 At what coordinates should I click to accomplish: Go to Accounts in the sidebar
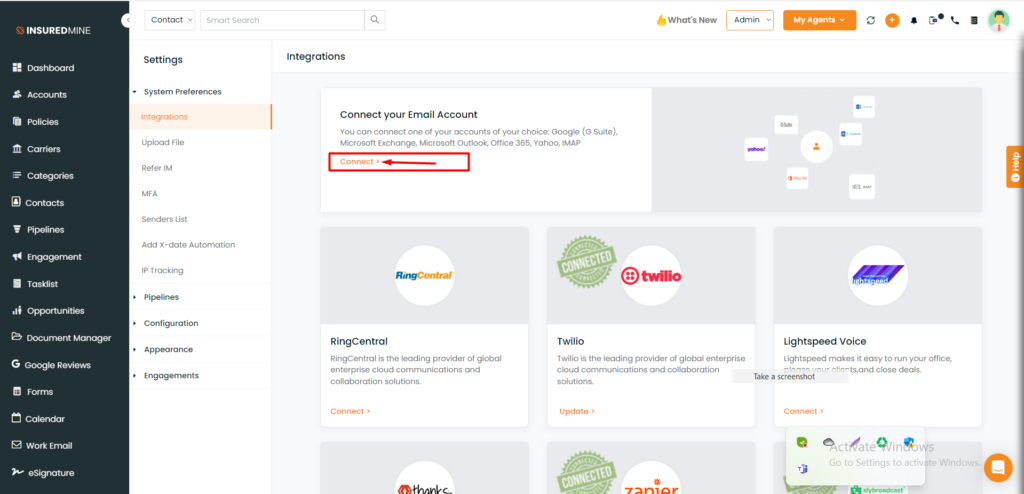(46, 95)
